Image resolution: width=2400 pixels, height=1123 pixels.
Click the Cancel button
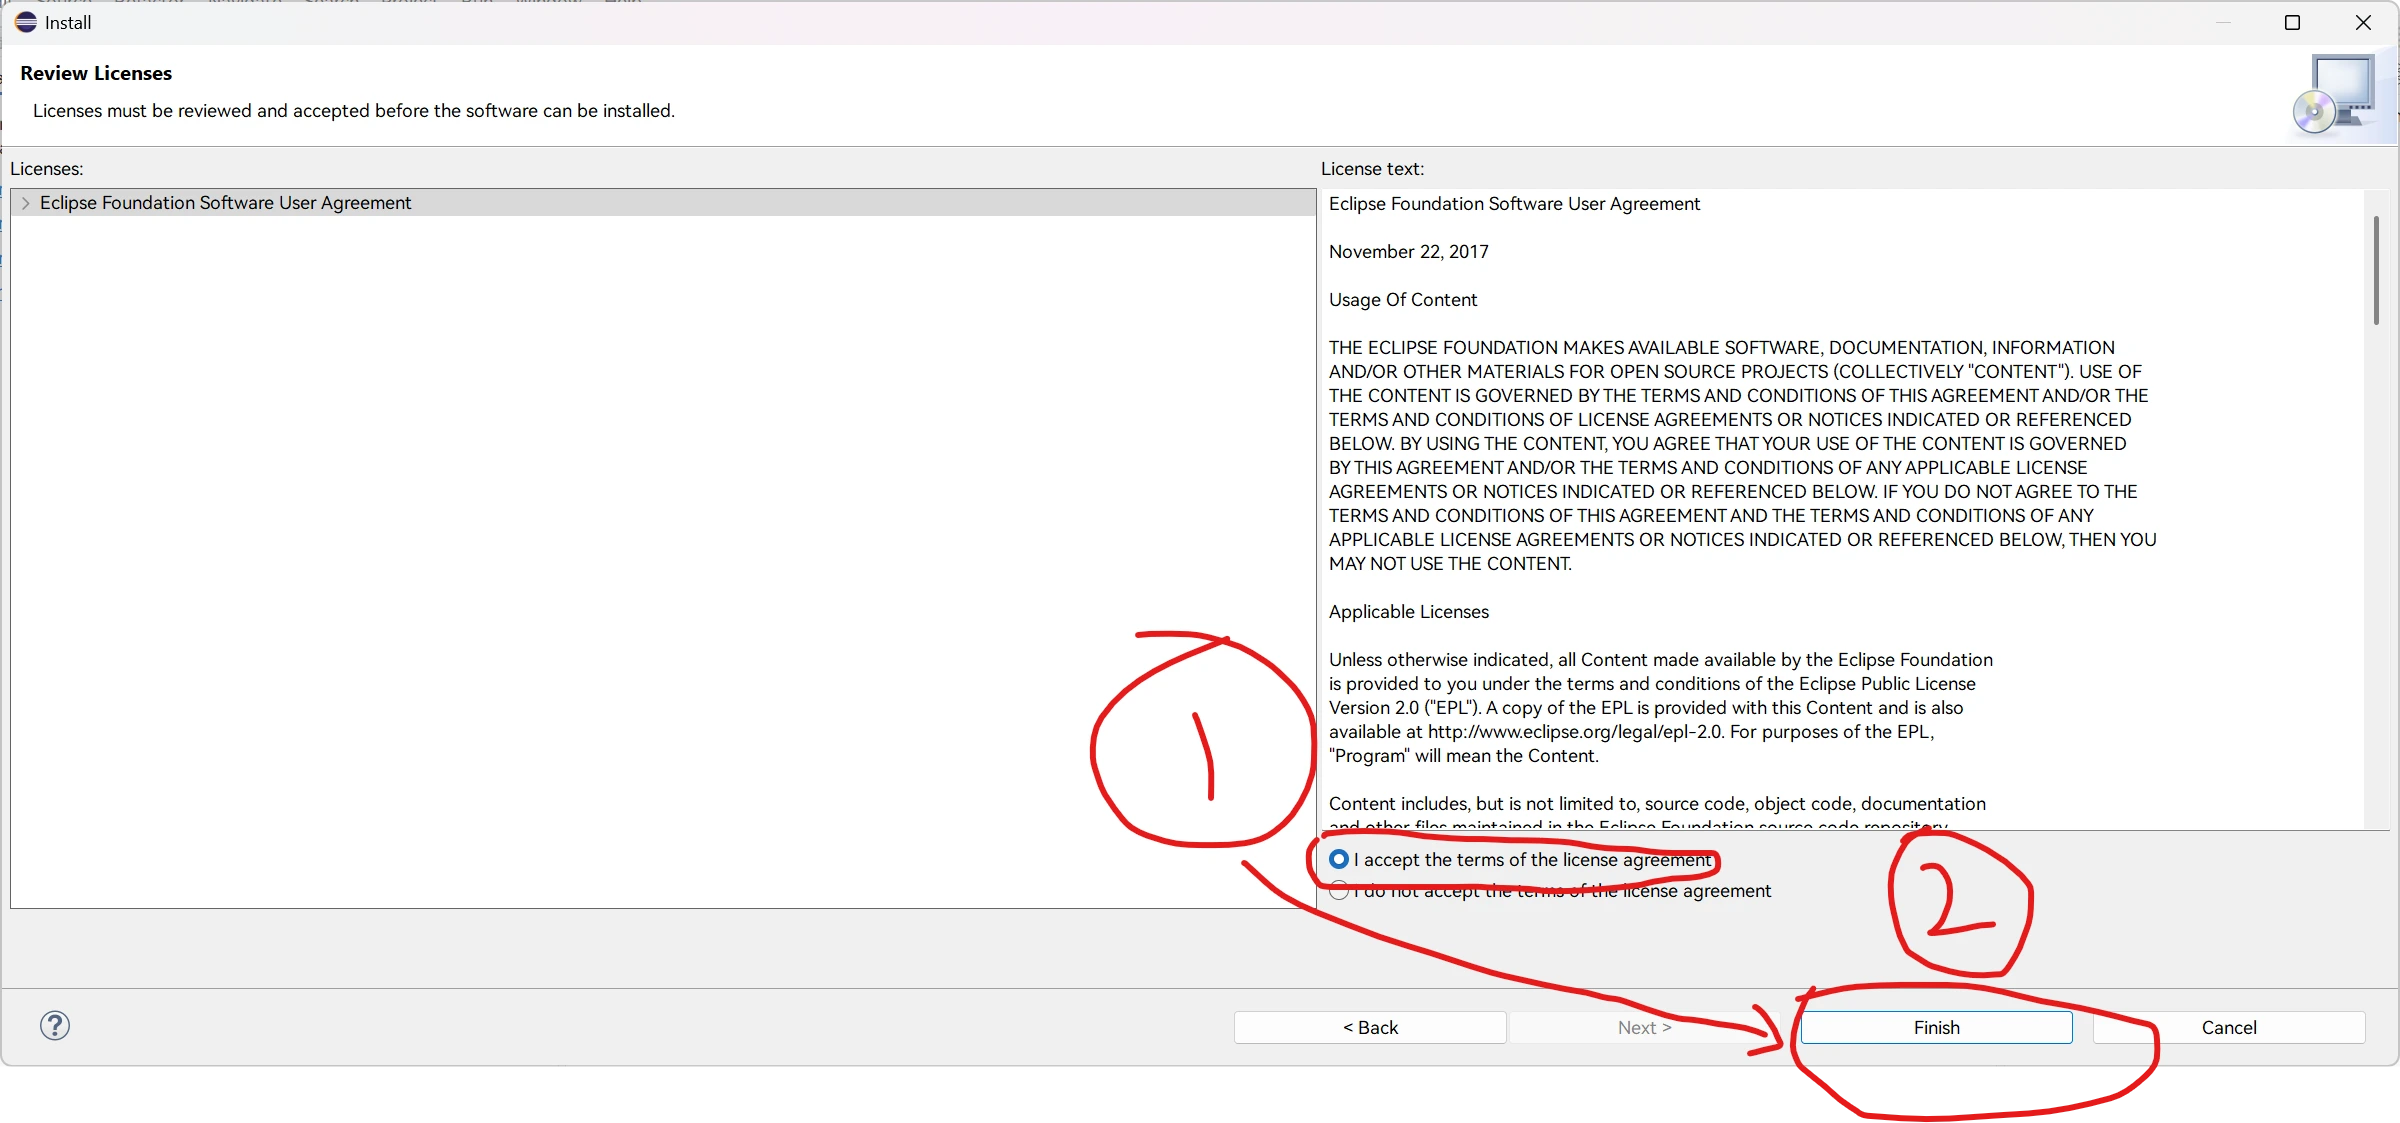tap(2229, 1027)
